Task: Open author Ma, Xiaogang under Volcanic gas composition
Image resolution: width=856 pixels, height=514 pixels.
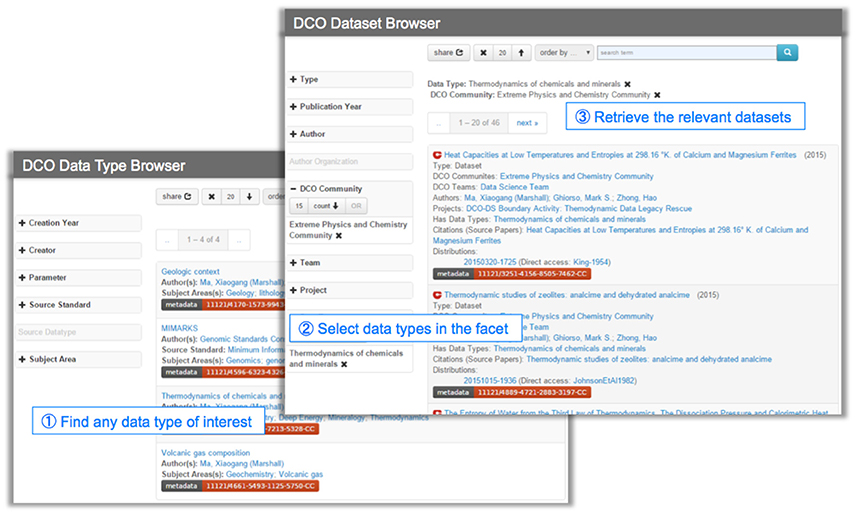Action: tap(242, 463)
